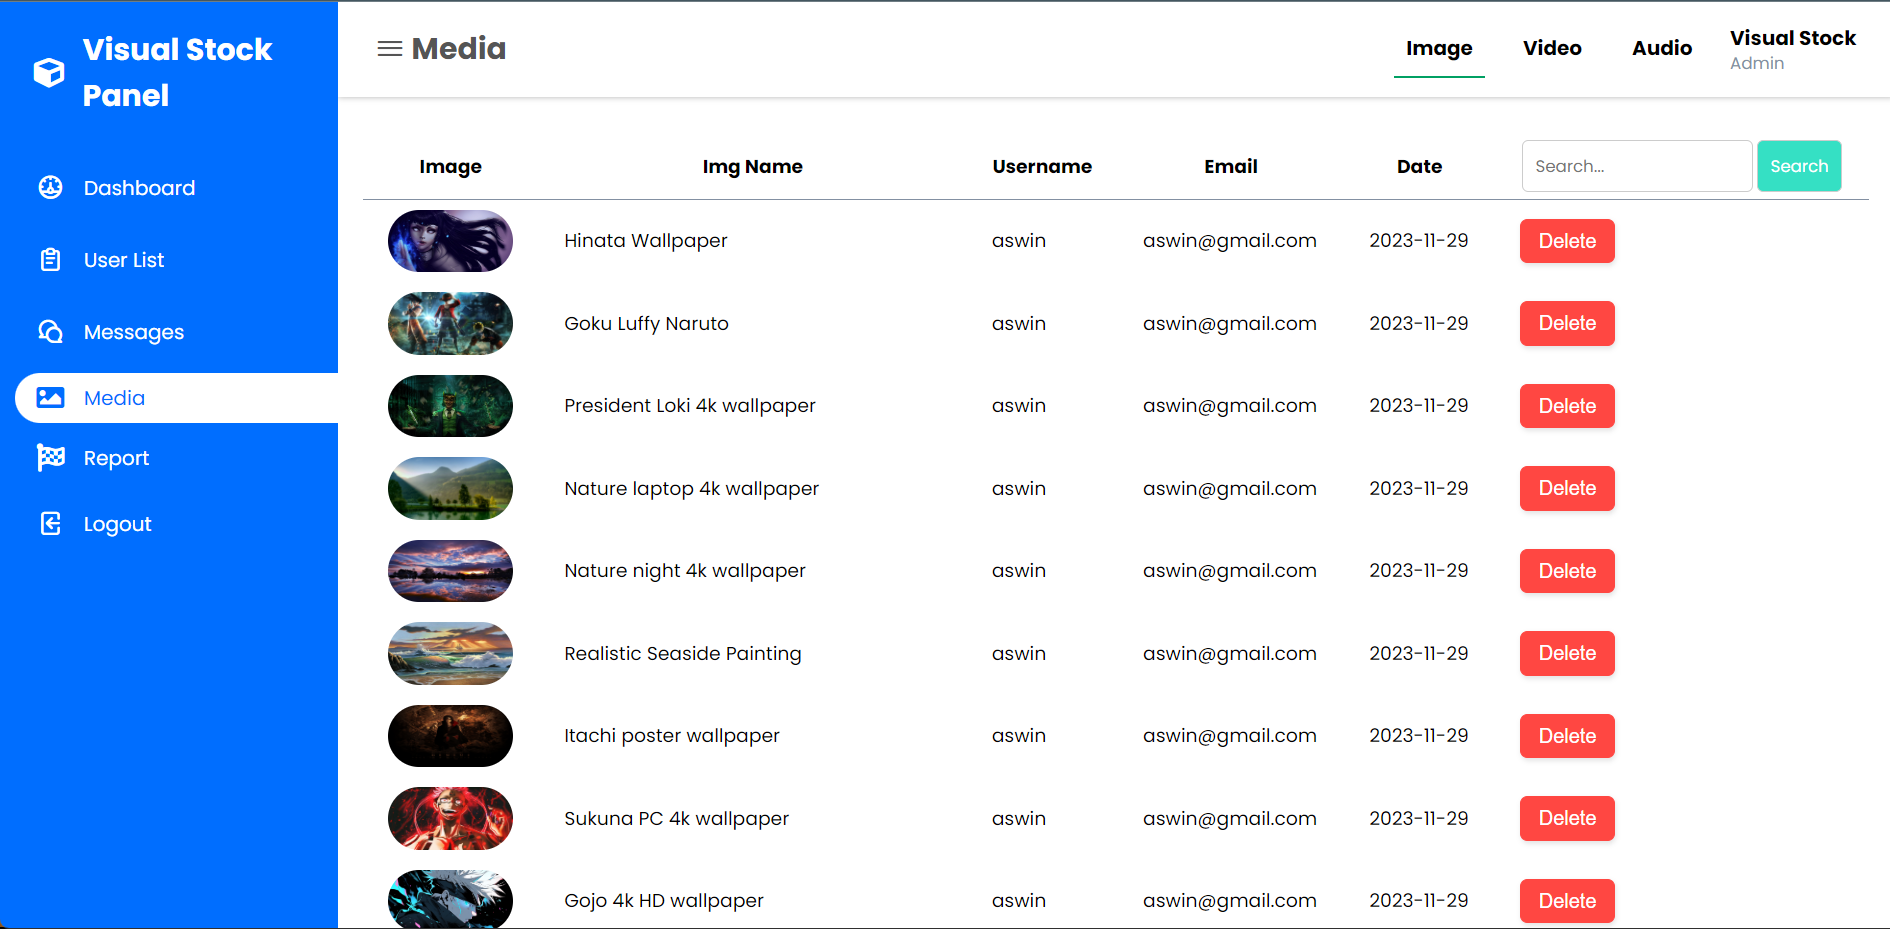Open the Visual Stock Admin profile

point(1791,49)
